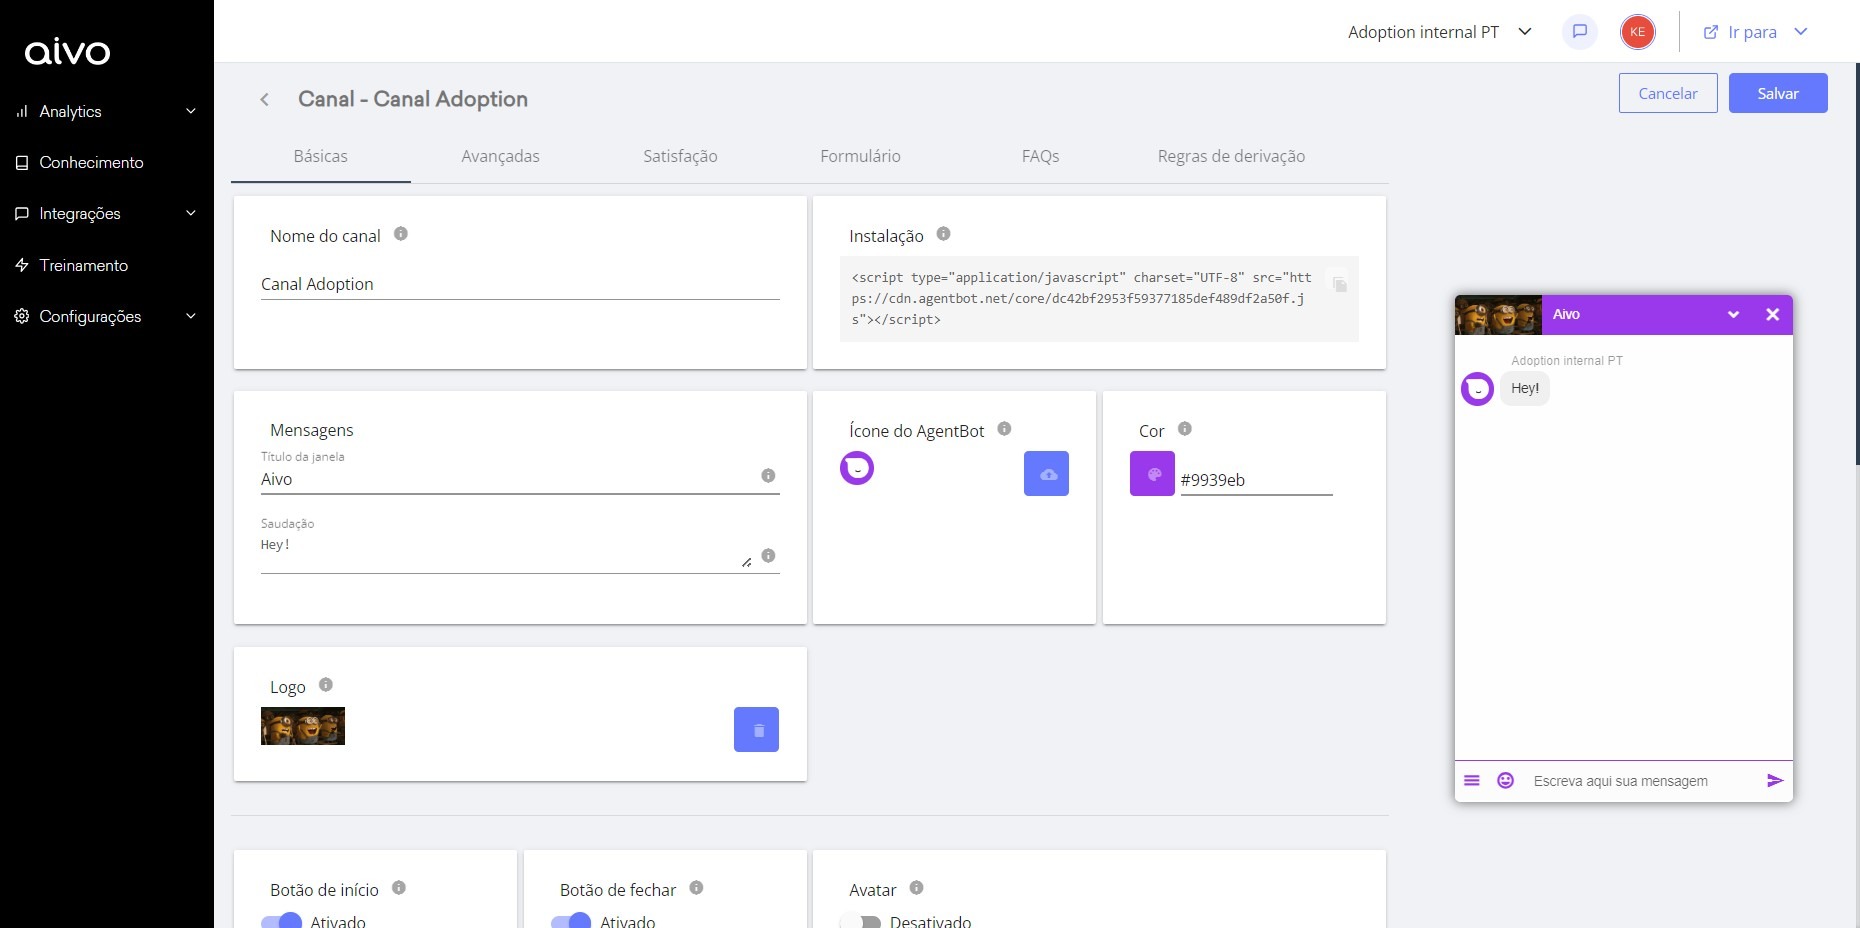Open the Adoption internal PT dropdown

click(1439, 32)
